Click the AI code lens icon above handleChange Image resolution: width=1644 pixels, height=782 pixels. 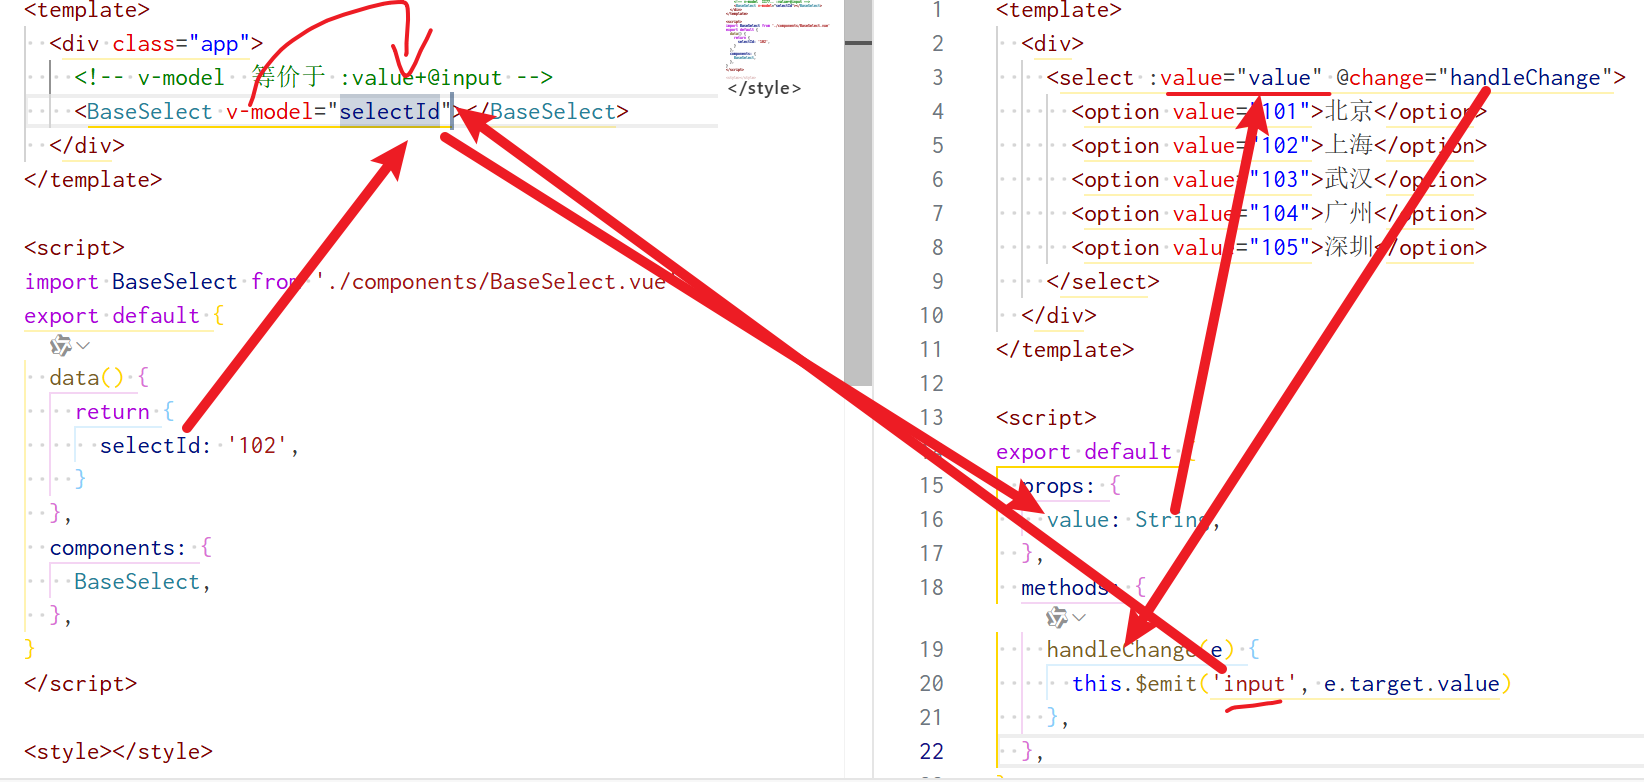pyautogui.click(x=1057, y=618)
